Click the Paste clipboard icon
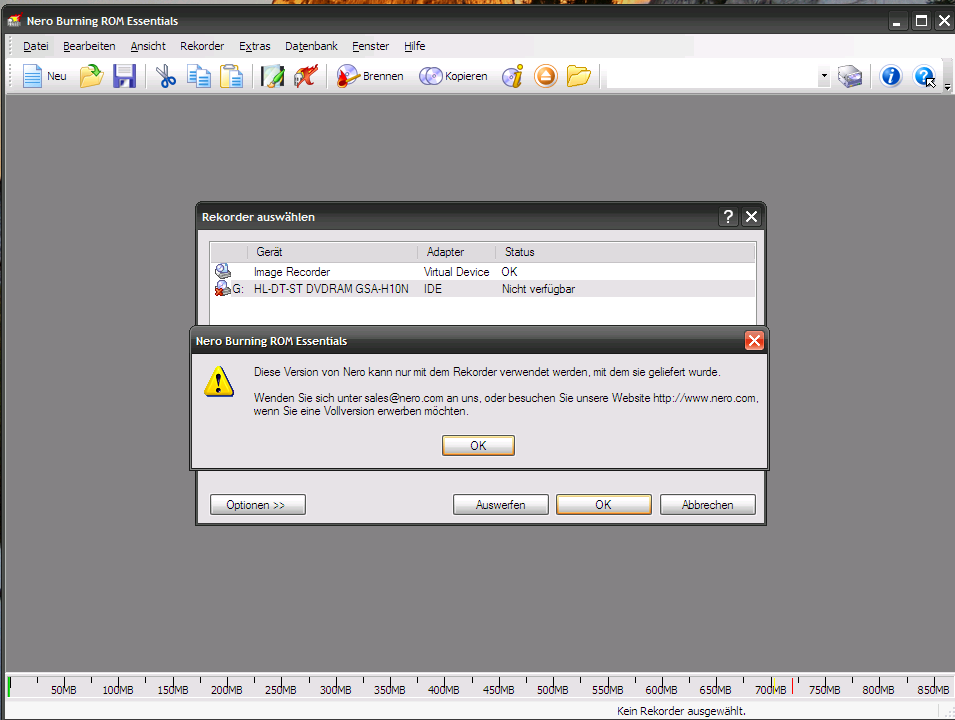 [x=231, y=76]
